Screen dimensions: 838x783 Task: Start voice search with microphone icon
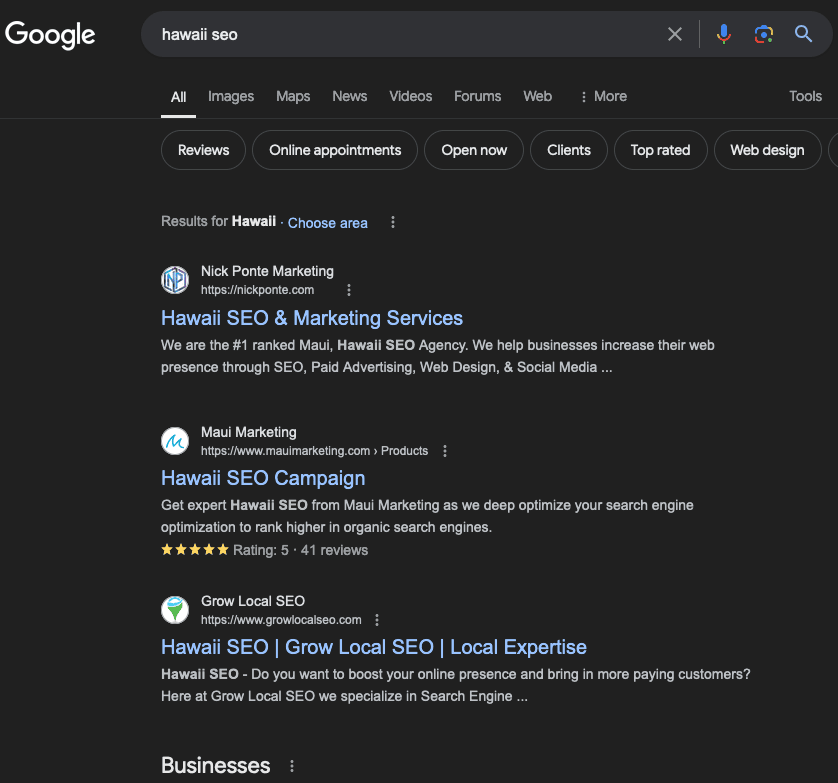(724, 34)
